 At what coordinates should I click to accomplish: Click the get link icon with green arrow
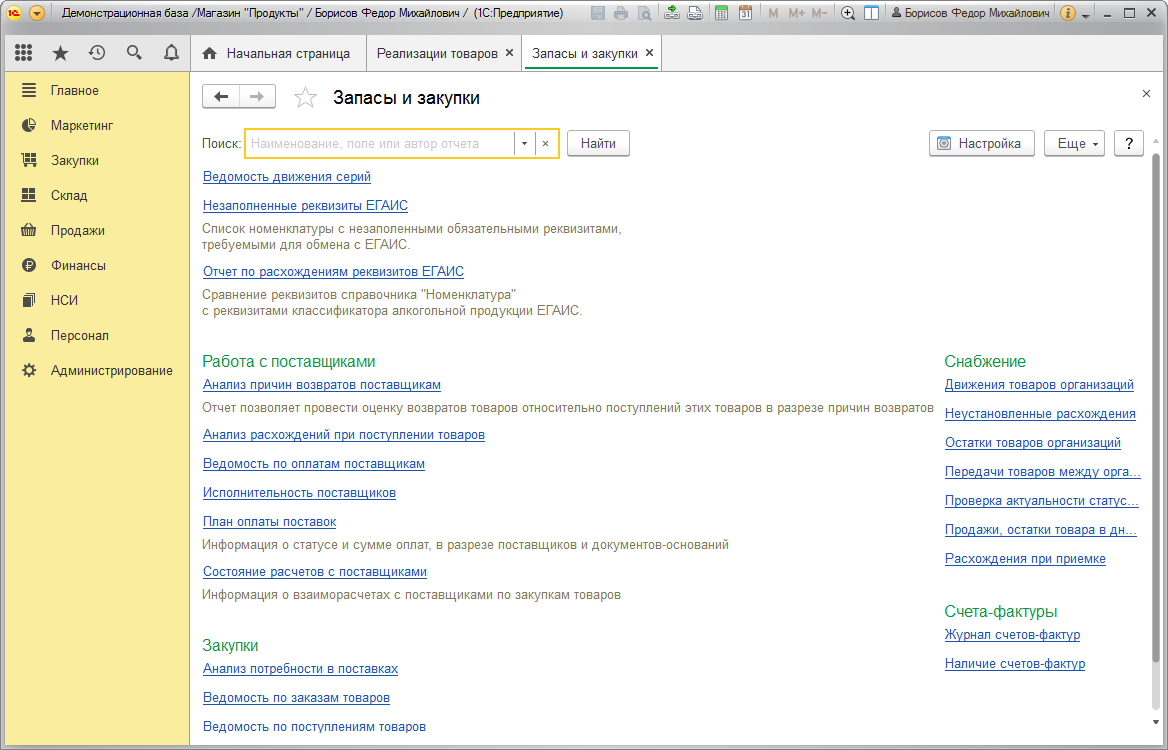[x=672, y=13]
